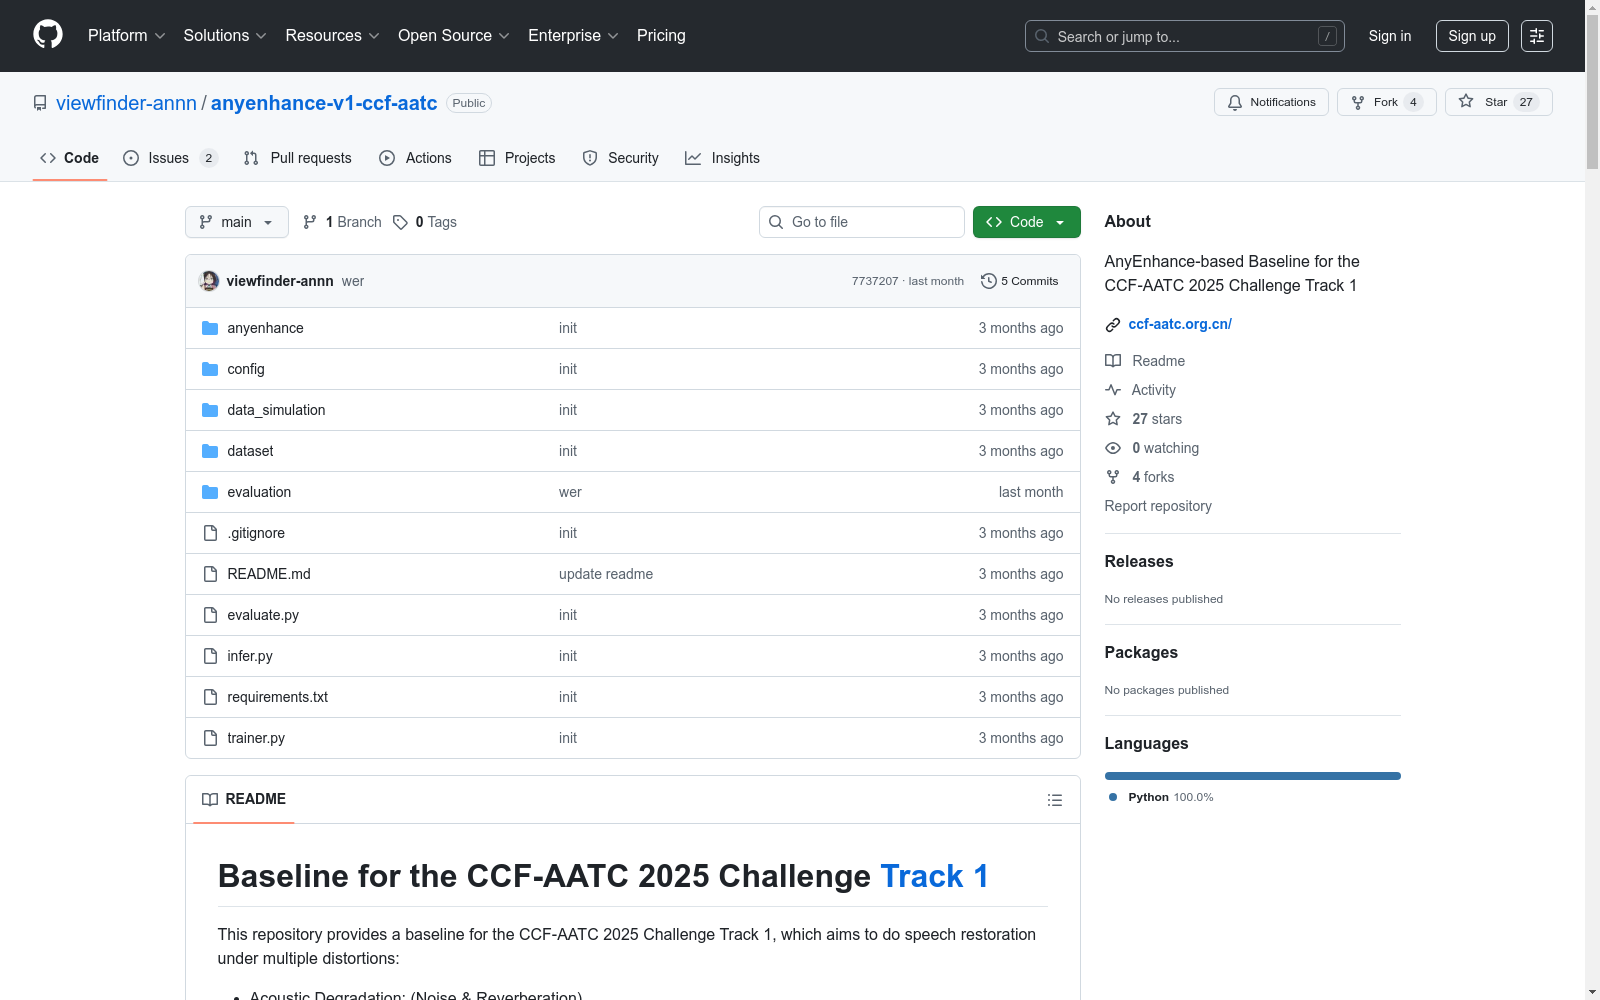
Task: Open the main branch selector dropdown
Action: click(x=237, y=222)
